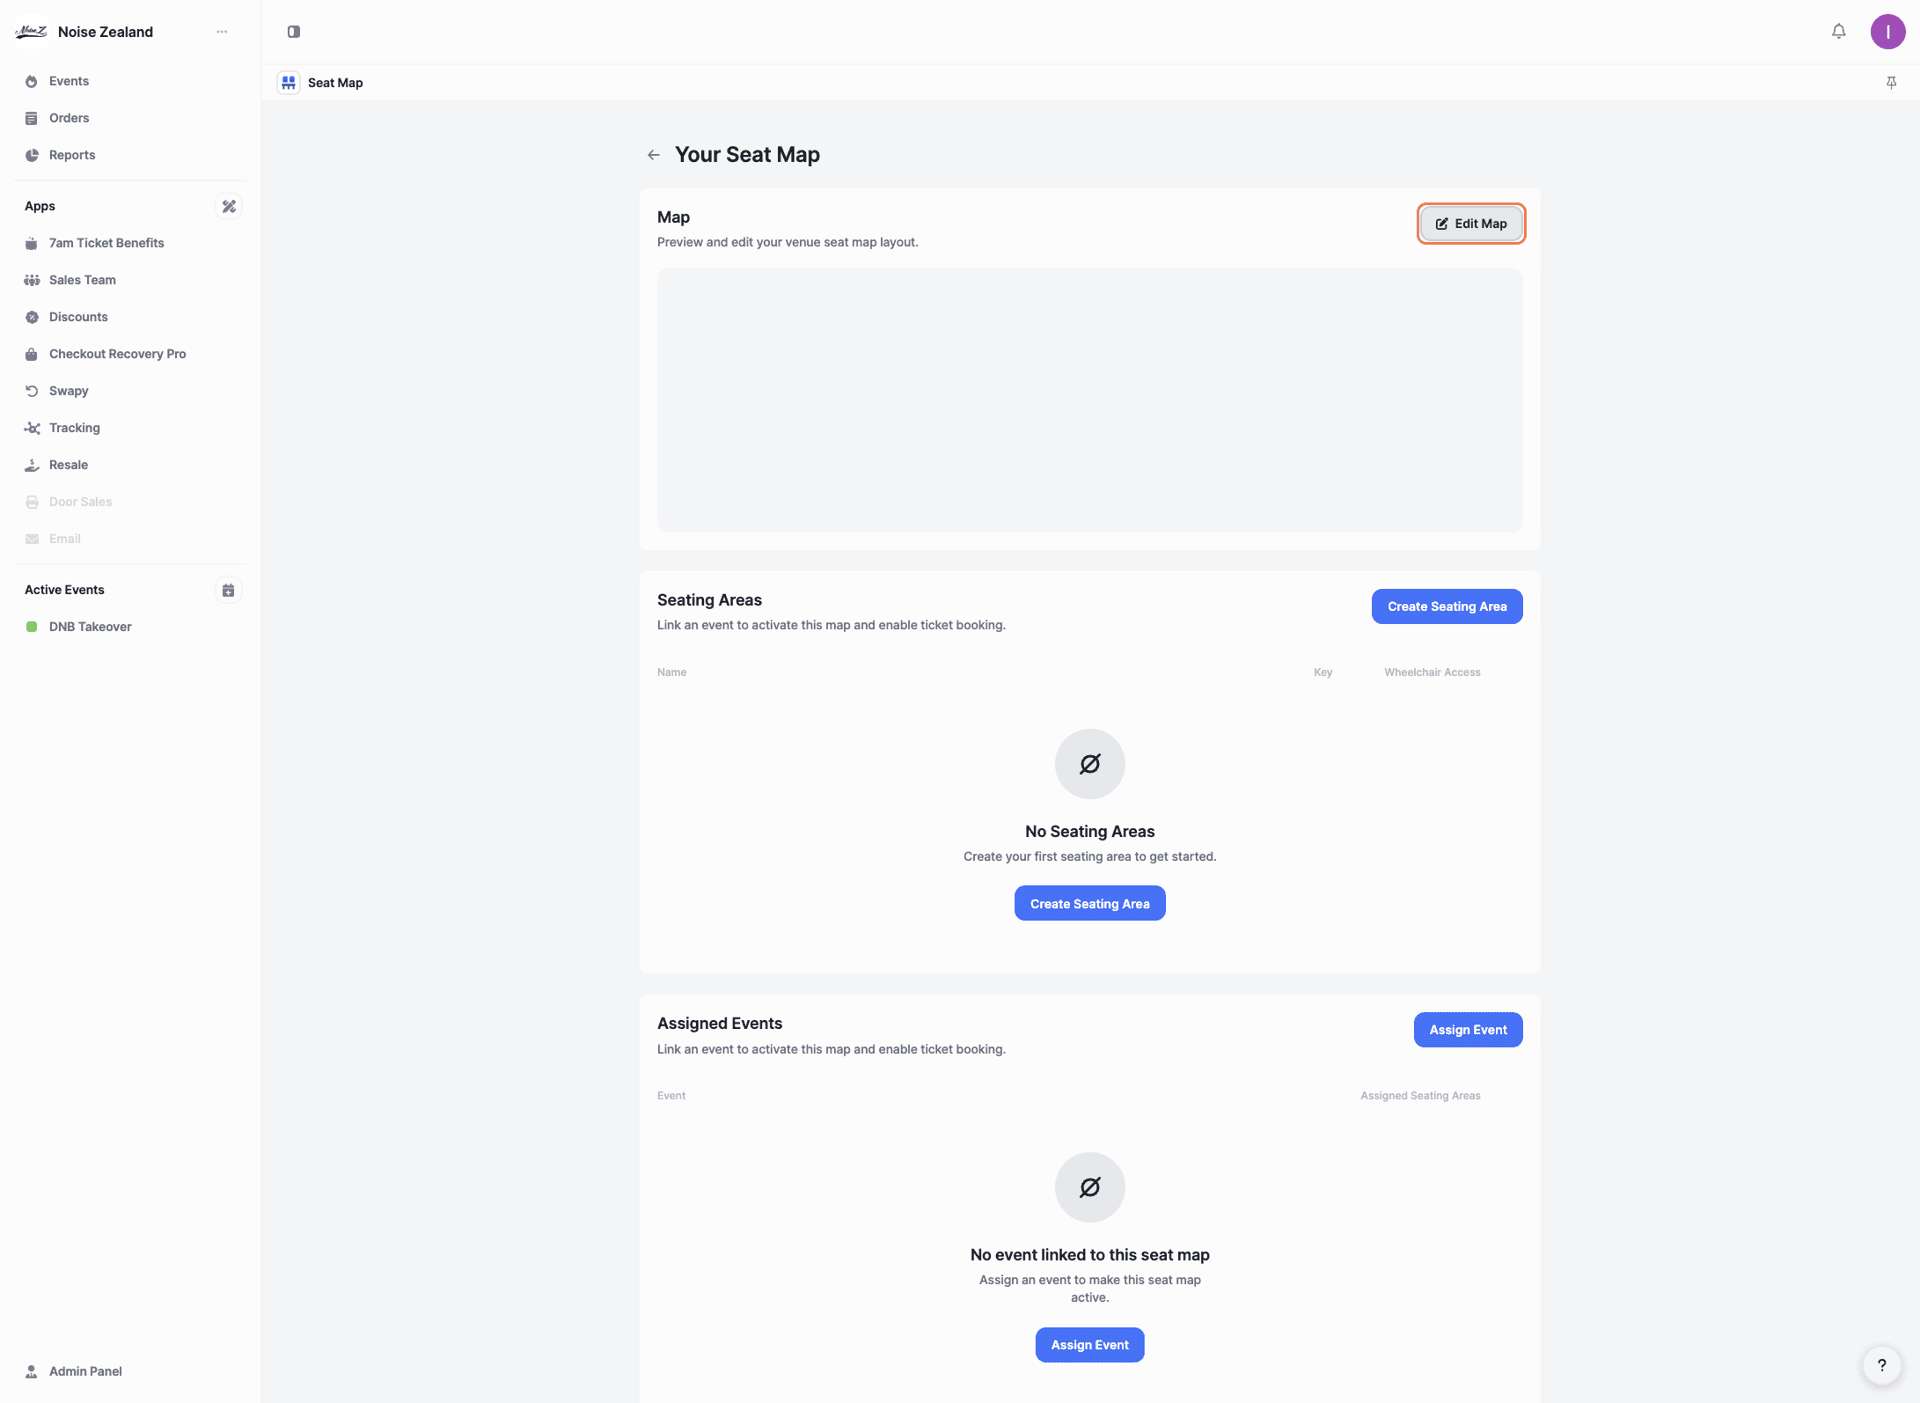1920x1403 pixels.
Task: Open Events in the sidebar
Action: point(69,81)
